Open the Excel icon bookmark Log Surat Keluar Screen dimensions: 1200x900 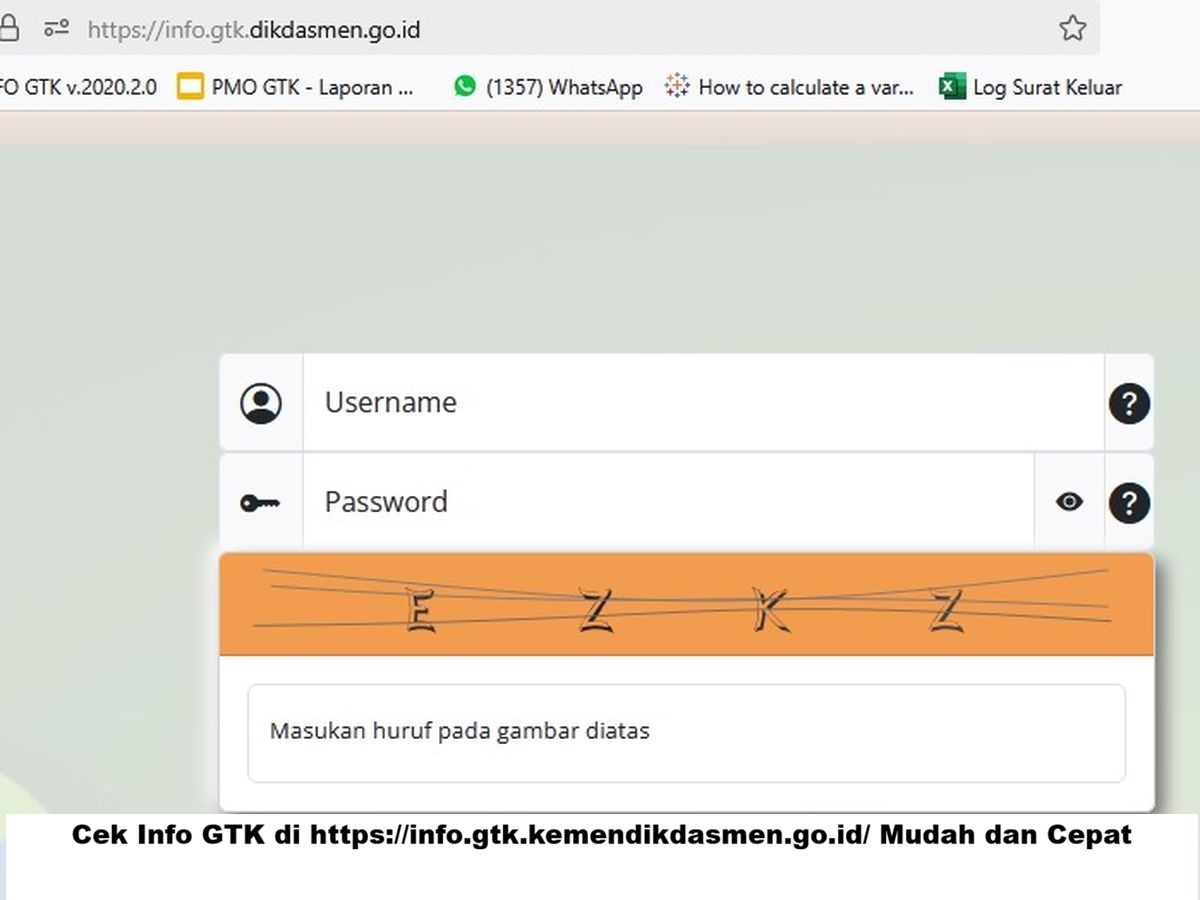coord(951,87)
